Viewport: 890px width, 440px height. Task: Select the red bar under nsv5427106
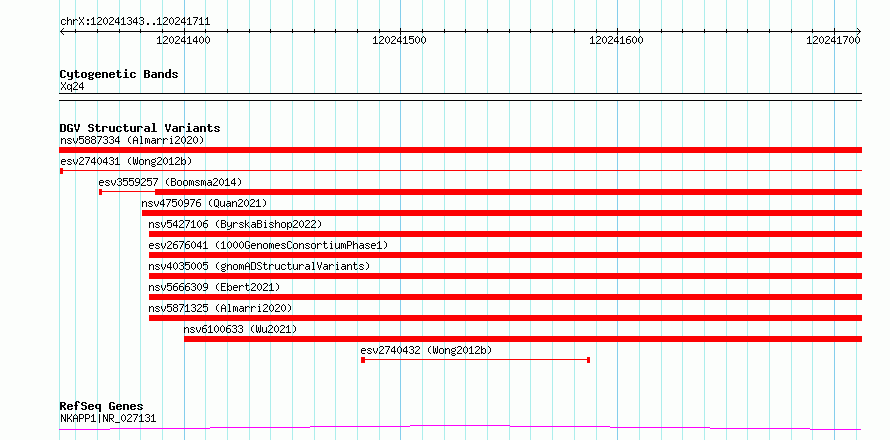505,234
